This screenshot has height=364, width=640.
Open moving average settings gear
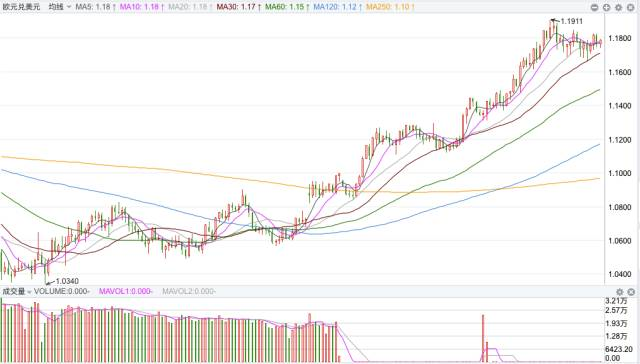[619, 7]
